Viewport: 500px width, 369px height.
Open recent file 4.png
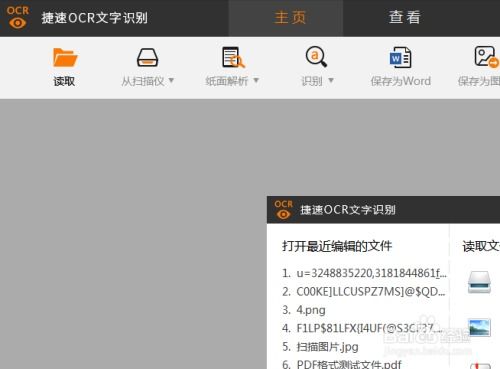click(x=304, y=310)
